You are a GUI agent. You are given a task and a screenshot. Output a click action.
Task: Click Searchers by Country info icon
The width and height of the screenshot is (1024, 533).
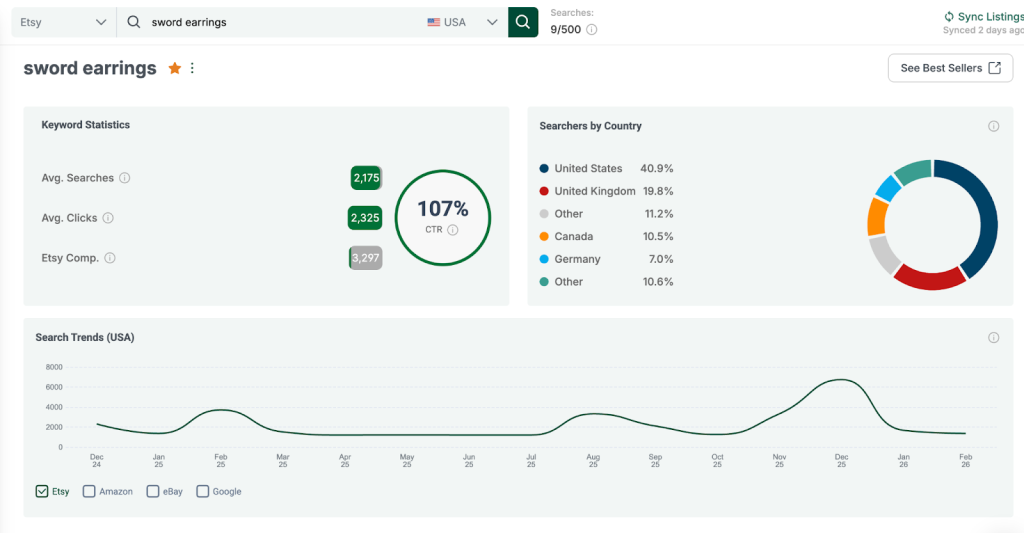point(993,126)
